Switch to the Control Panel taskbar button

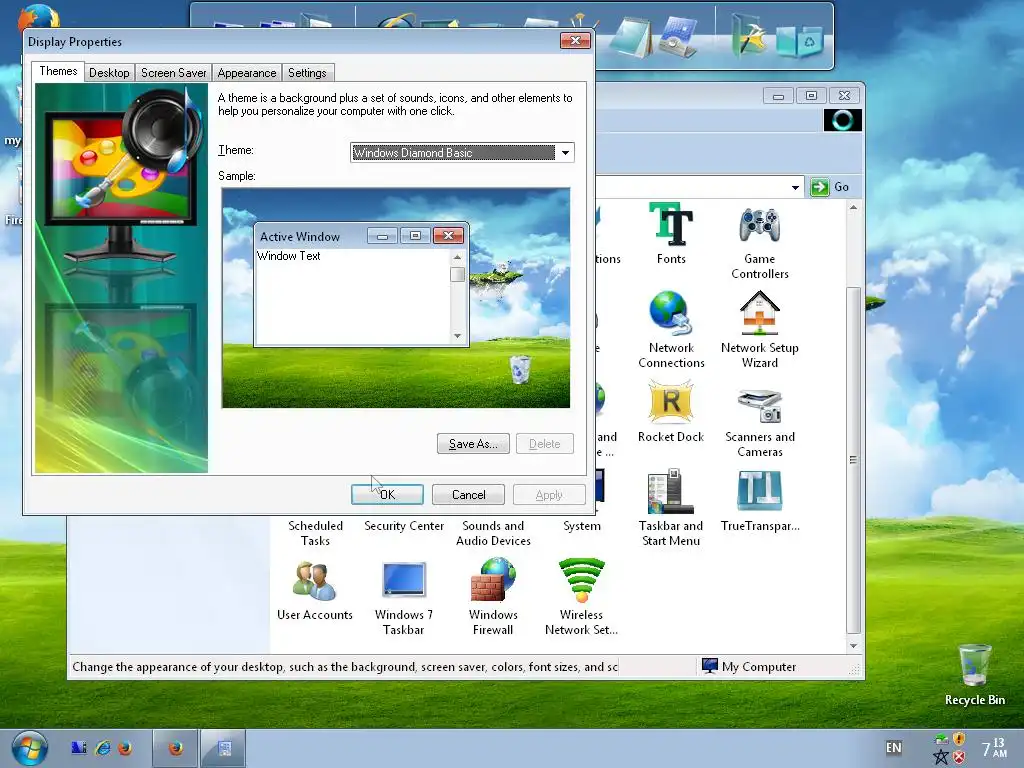224,748
